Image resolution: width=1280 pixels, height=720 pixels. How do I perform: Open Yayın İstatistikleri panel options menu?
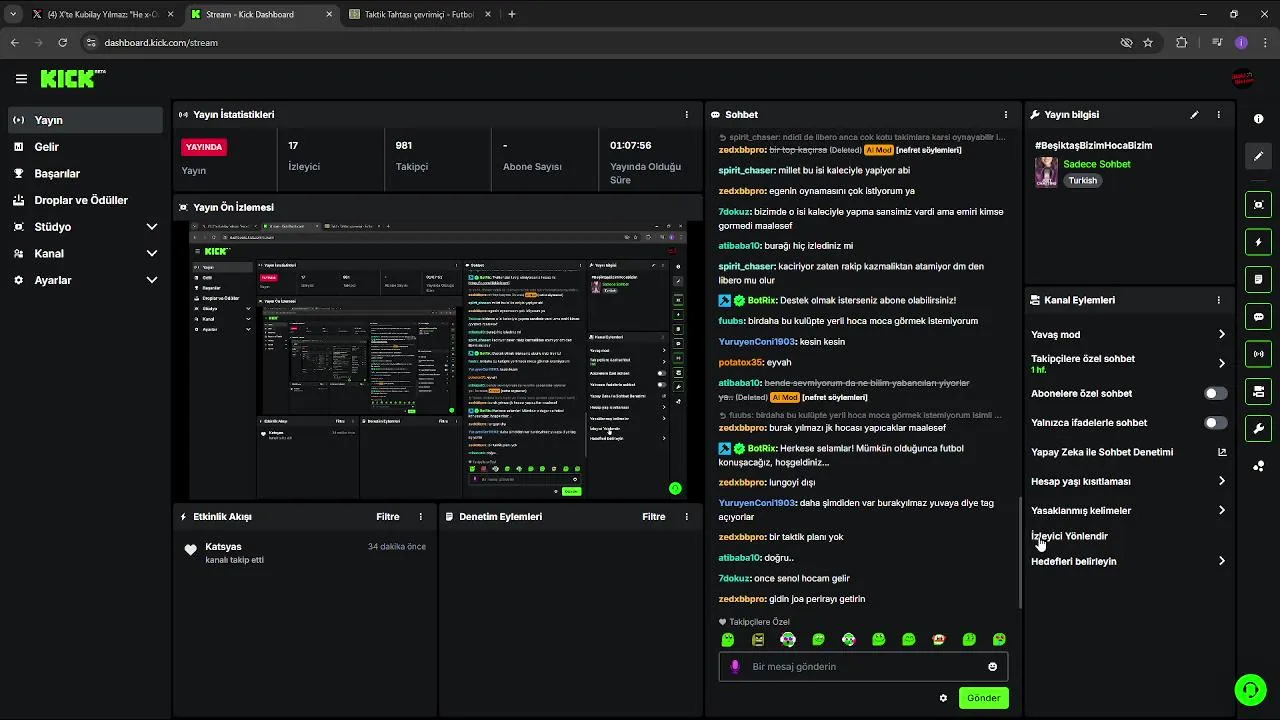(686, 115)
